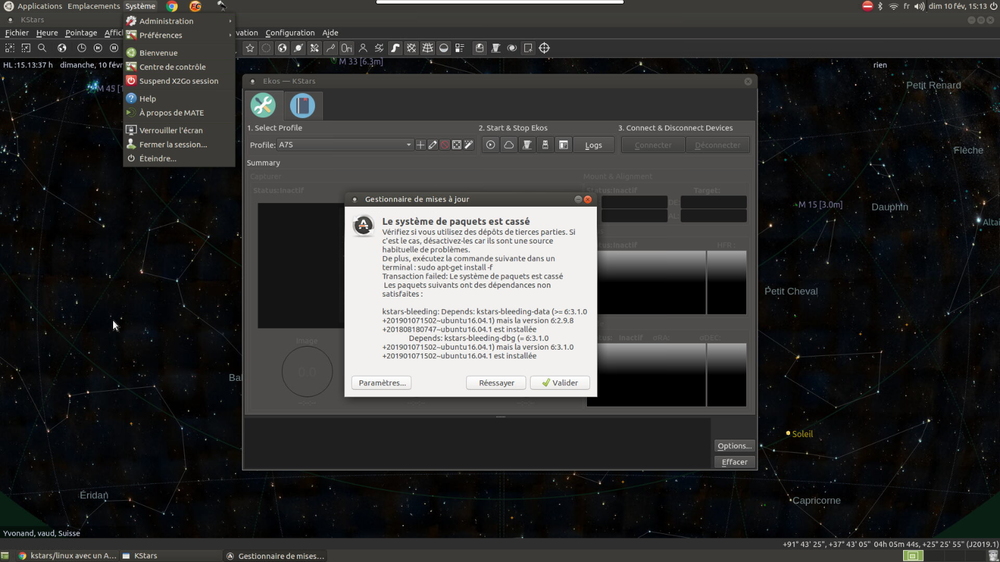Click the Paramètres… button
The height and width of the screenshot is (562, 1000).
pyautogui.click(x=381, y=383)
